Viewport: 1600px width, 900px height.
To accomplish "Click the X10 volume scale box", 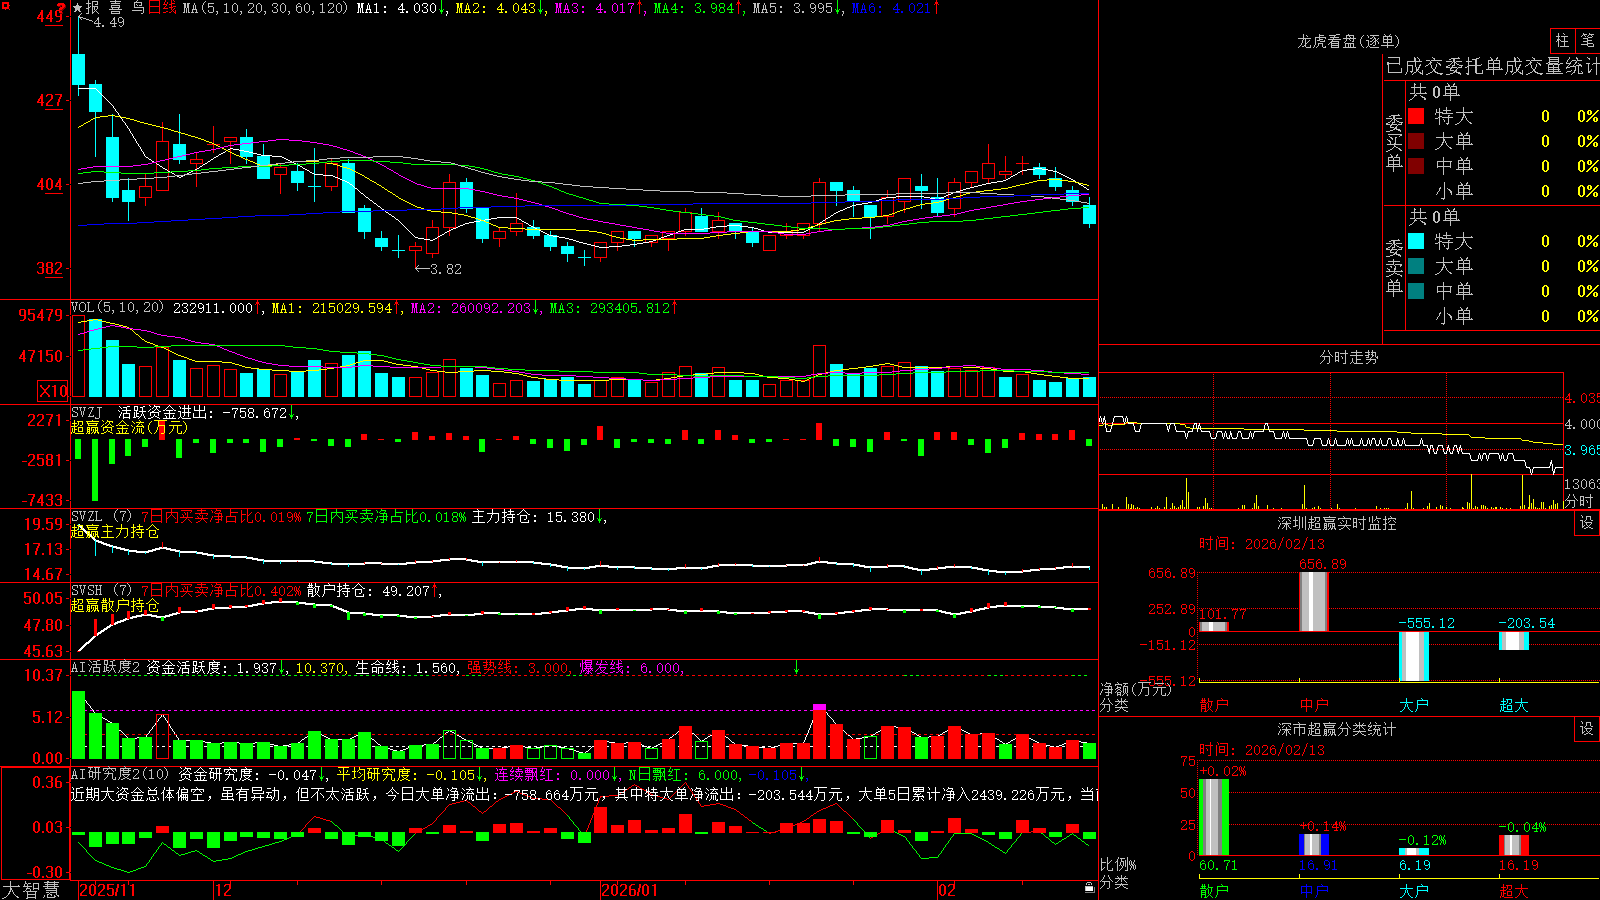I will tap(53, 391).
